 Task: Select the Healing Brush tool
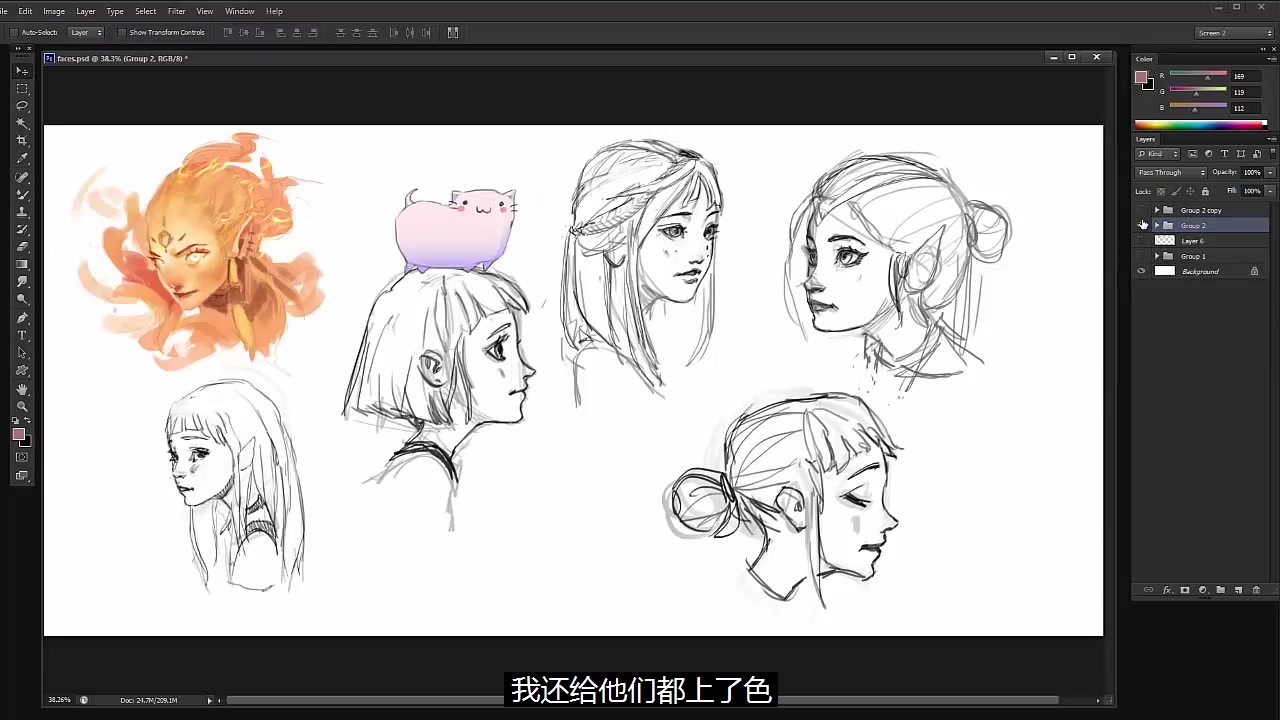pyautogui.click(x=22, y=177)
